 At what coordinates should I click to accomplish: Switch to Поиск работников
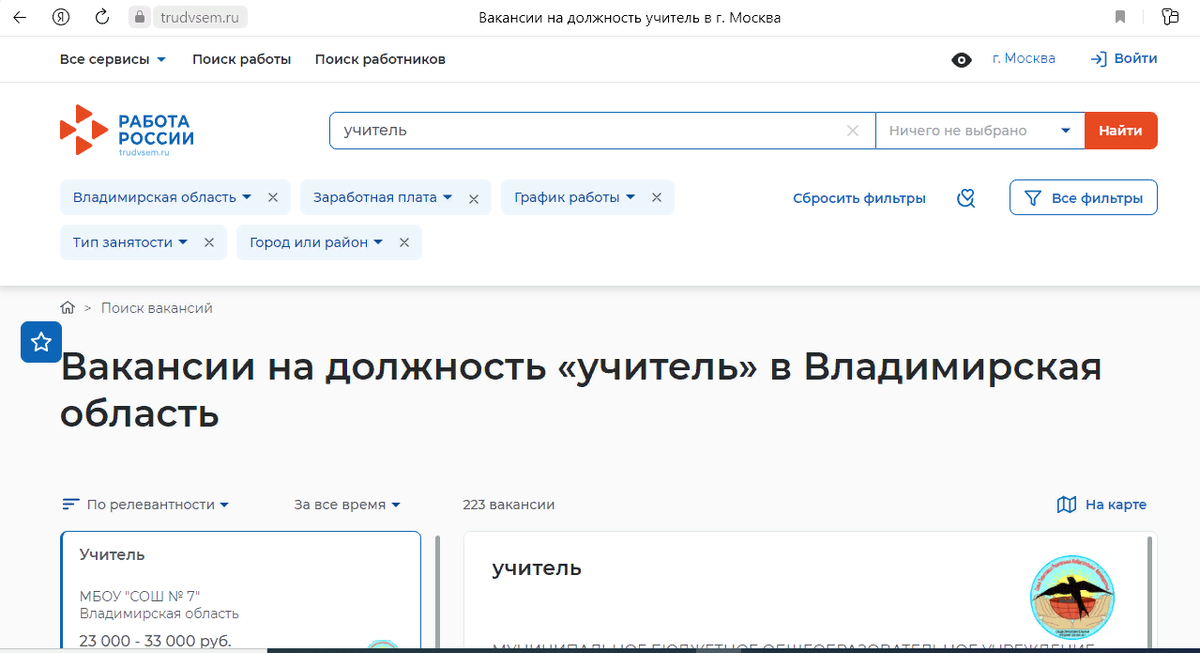tap(380, 59)
